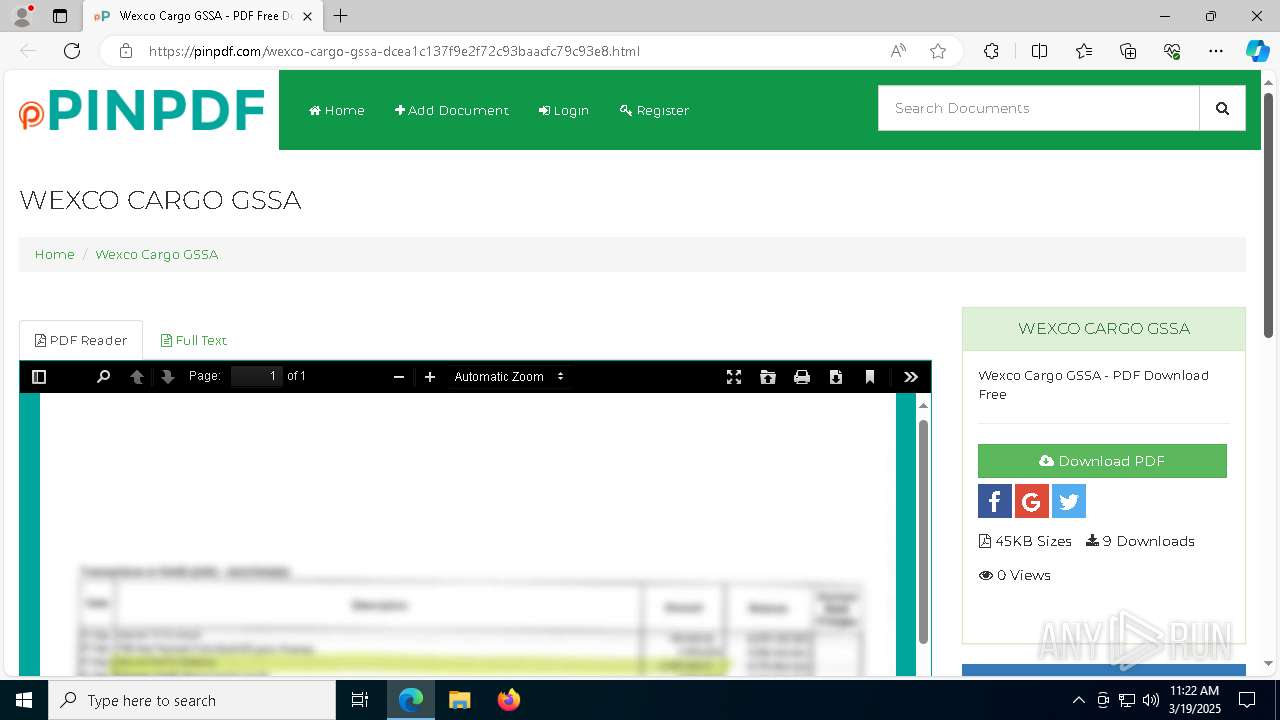Switch to the PDF Reader tab

tap(81, 340)
